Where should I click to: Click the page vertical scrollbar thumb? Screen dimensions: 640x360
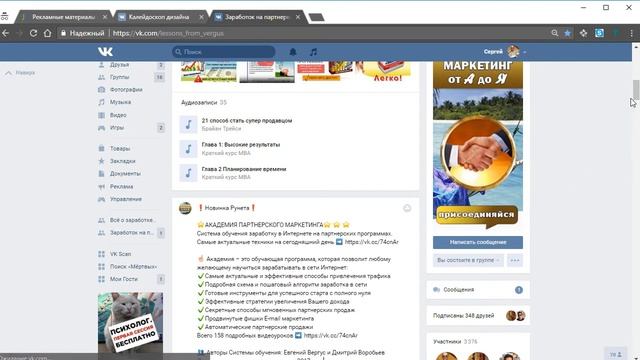pyautogui.click(x=636, y=89)
